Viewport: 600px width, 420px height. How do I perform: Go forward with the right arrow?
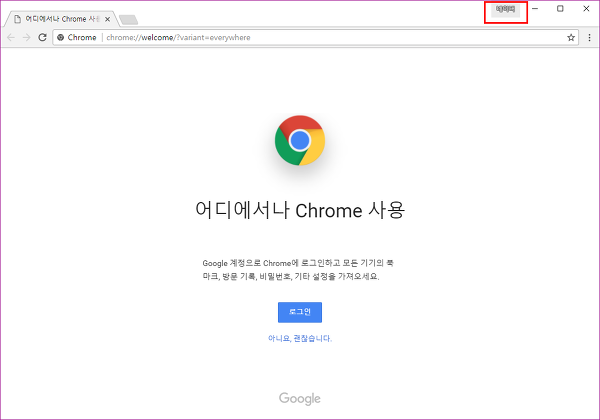click(x=26, y=37)
